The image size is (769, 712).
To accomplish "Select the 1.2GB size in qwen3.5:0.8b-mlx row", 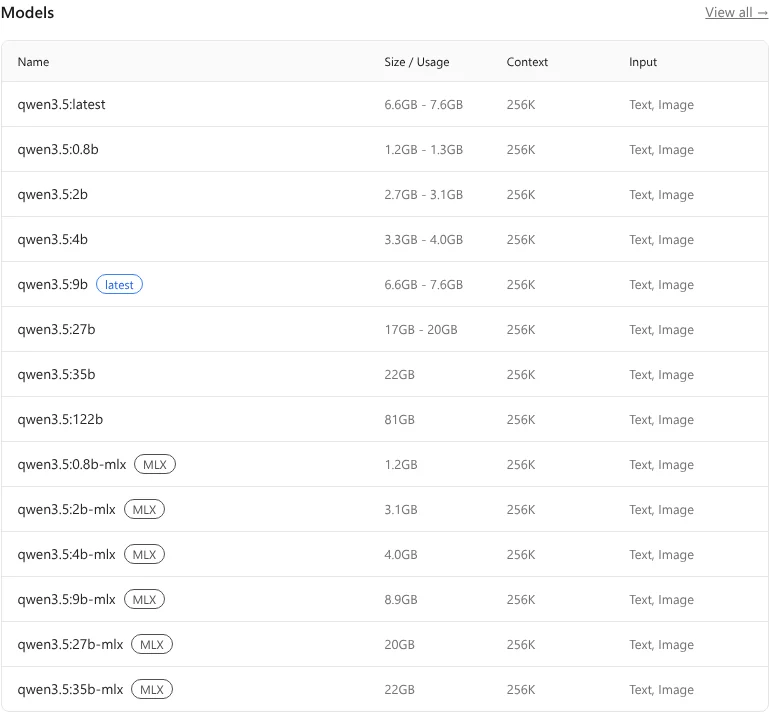I will (401, 464).
